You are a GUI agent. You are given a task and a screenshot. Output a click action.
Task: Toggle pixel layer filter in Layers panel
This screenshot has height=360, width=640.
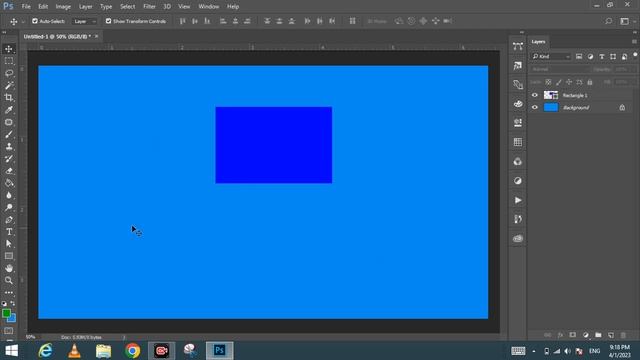click(x=579, y=57)
